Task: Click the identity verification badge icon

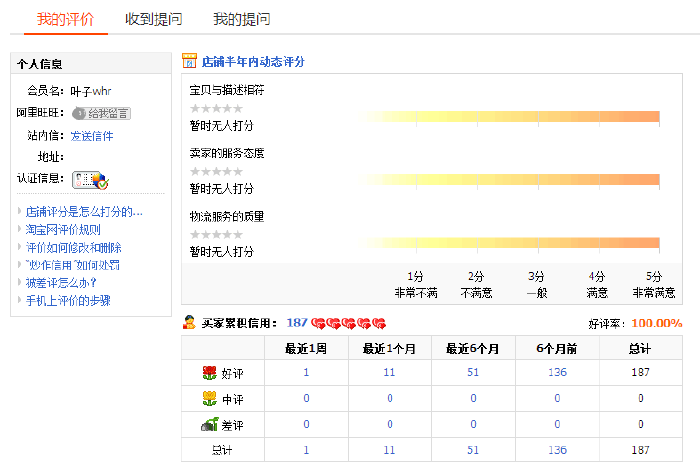Action: (90, 179)
